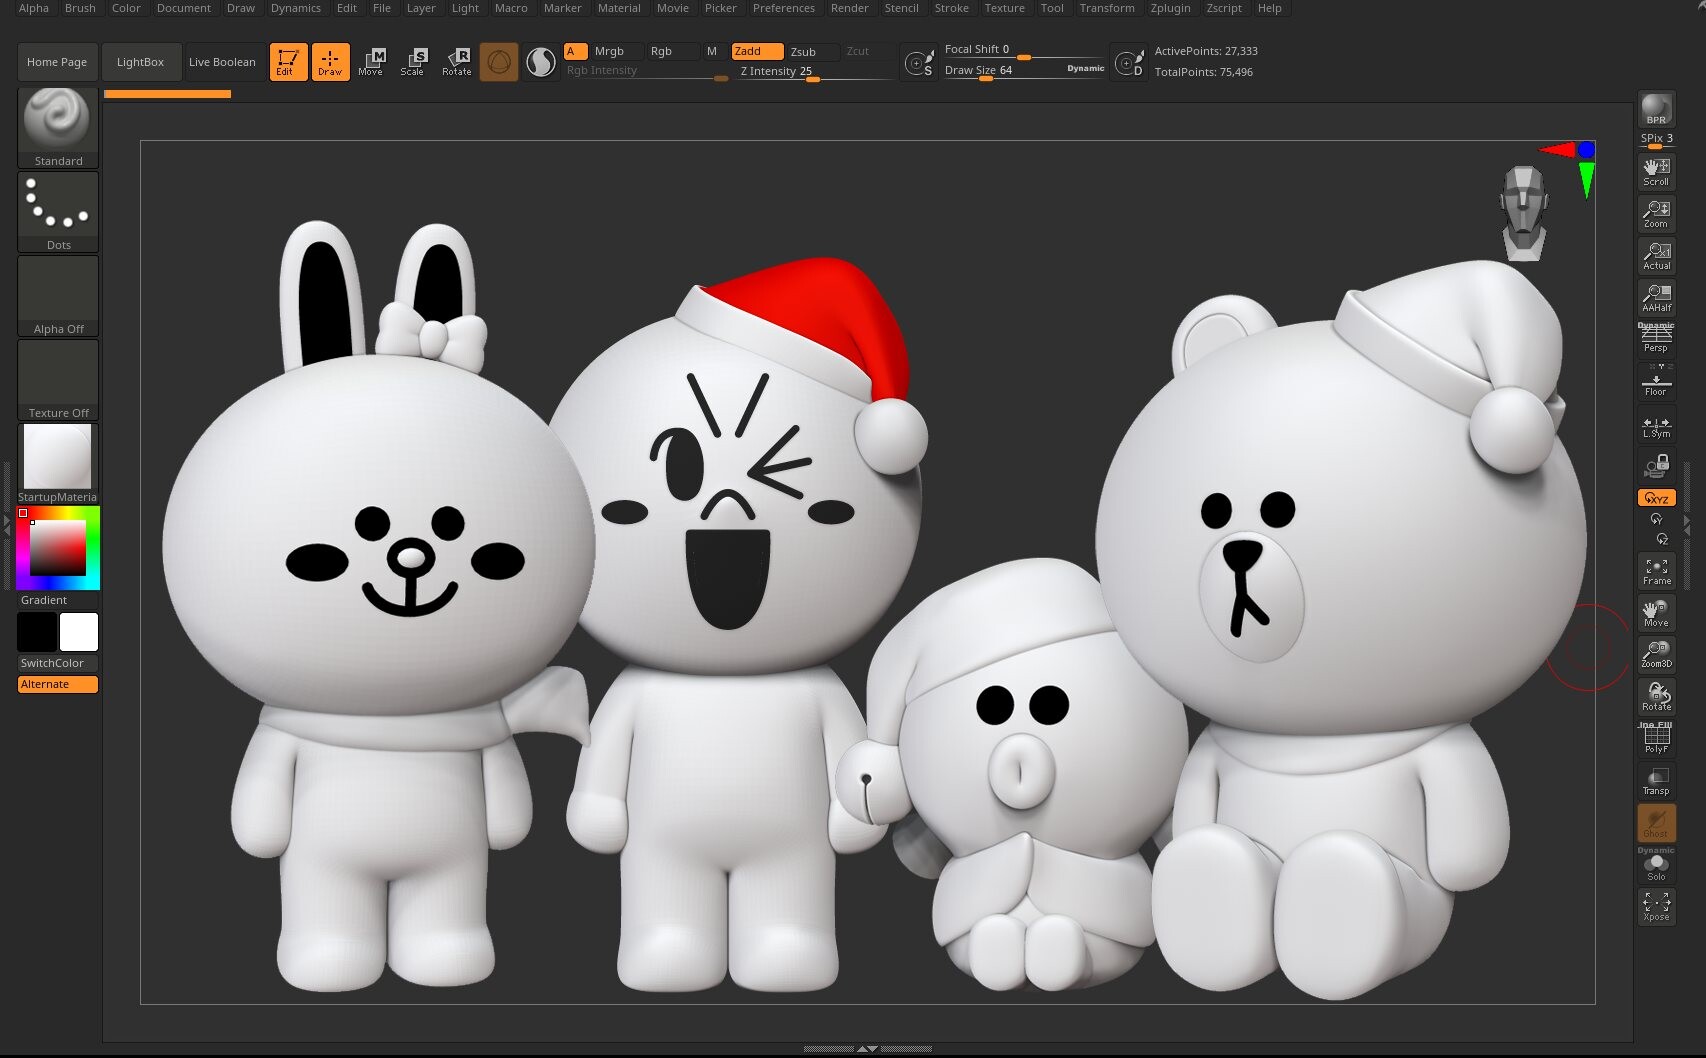The width and height of the screenshot is (1706, 1058).
Task: Activate the Local Symmetry icon
Action: 1655,424
